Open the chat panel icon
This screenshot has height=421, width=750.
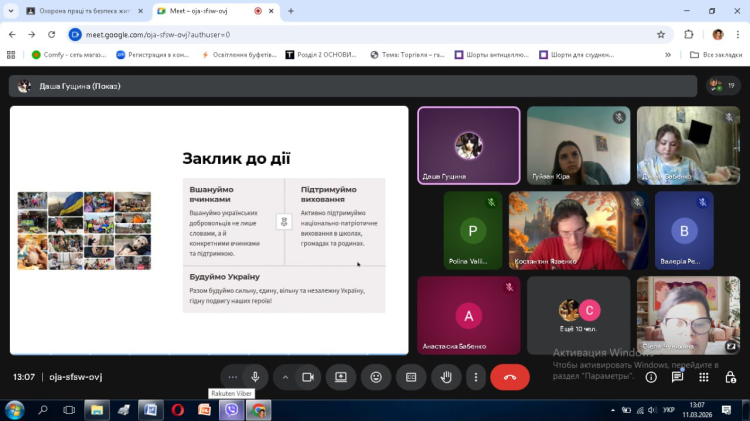[677, 377]
